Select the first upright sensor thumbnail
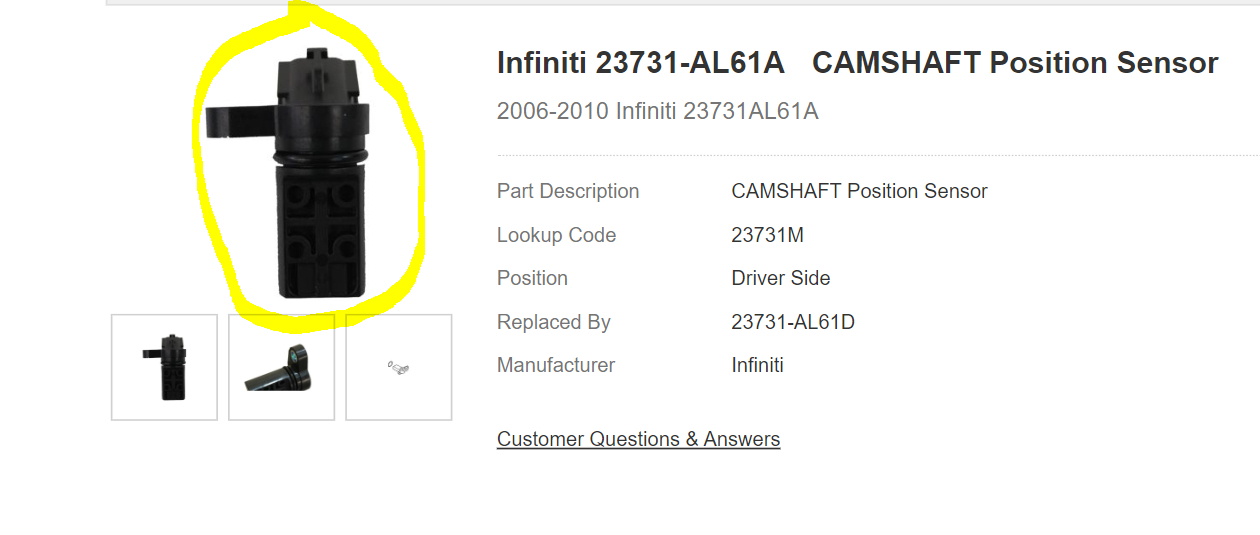This screenshot has width=1260, height=535. click(164, 367)
